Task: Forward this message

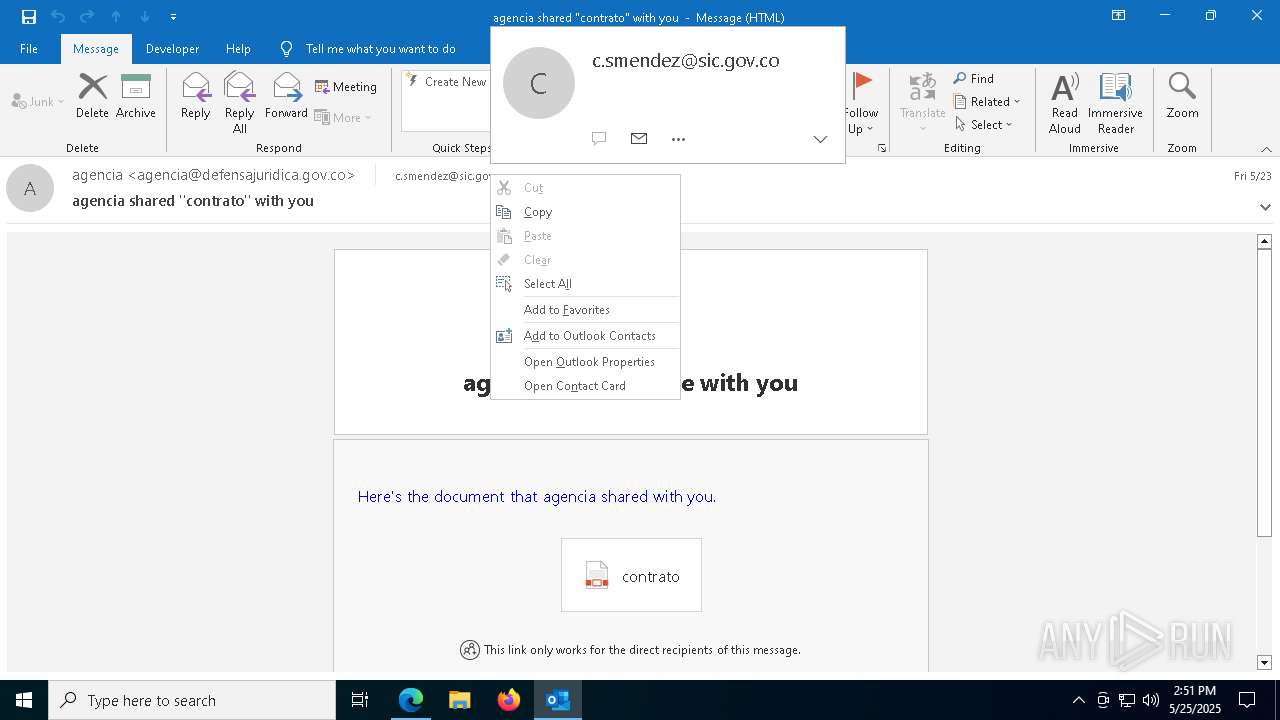Action: point(286,96)
